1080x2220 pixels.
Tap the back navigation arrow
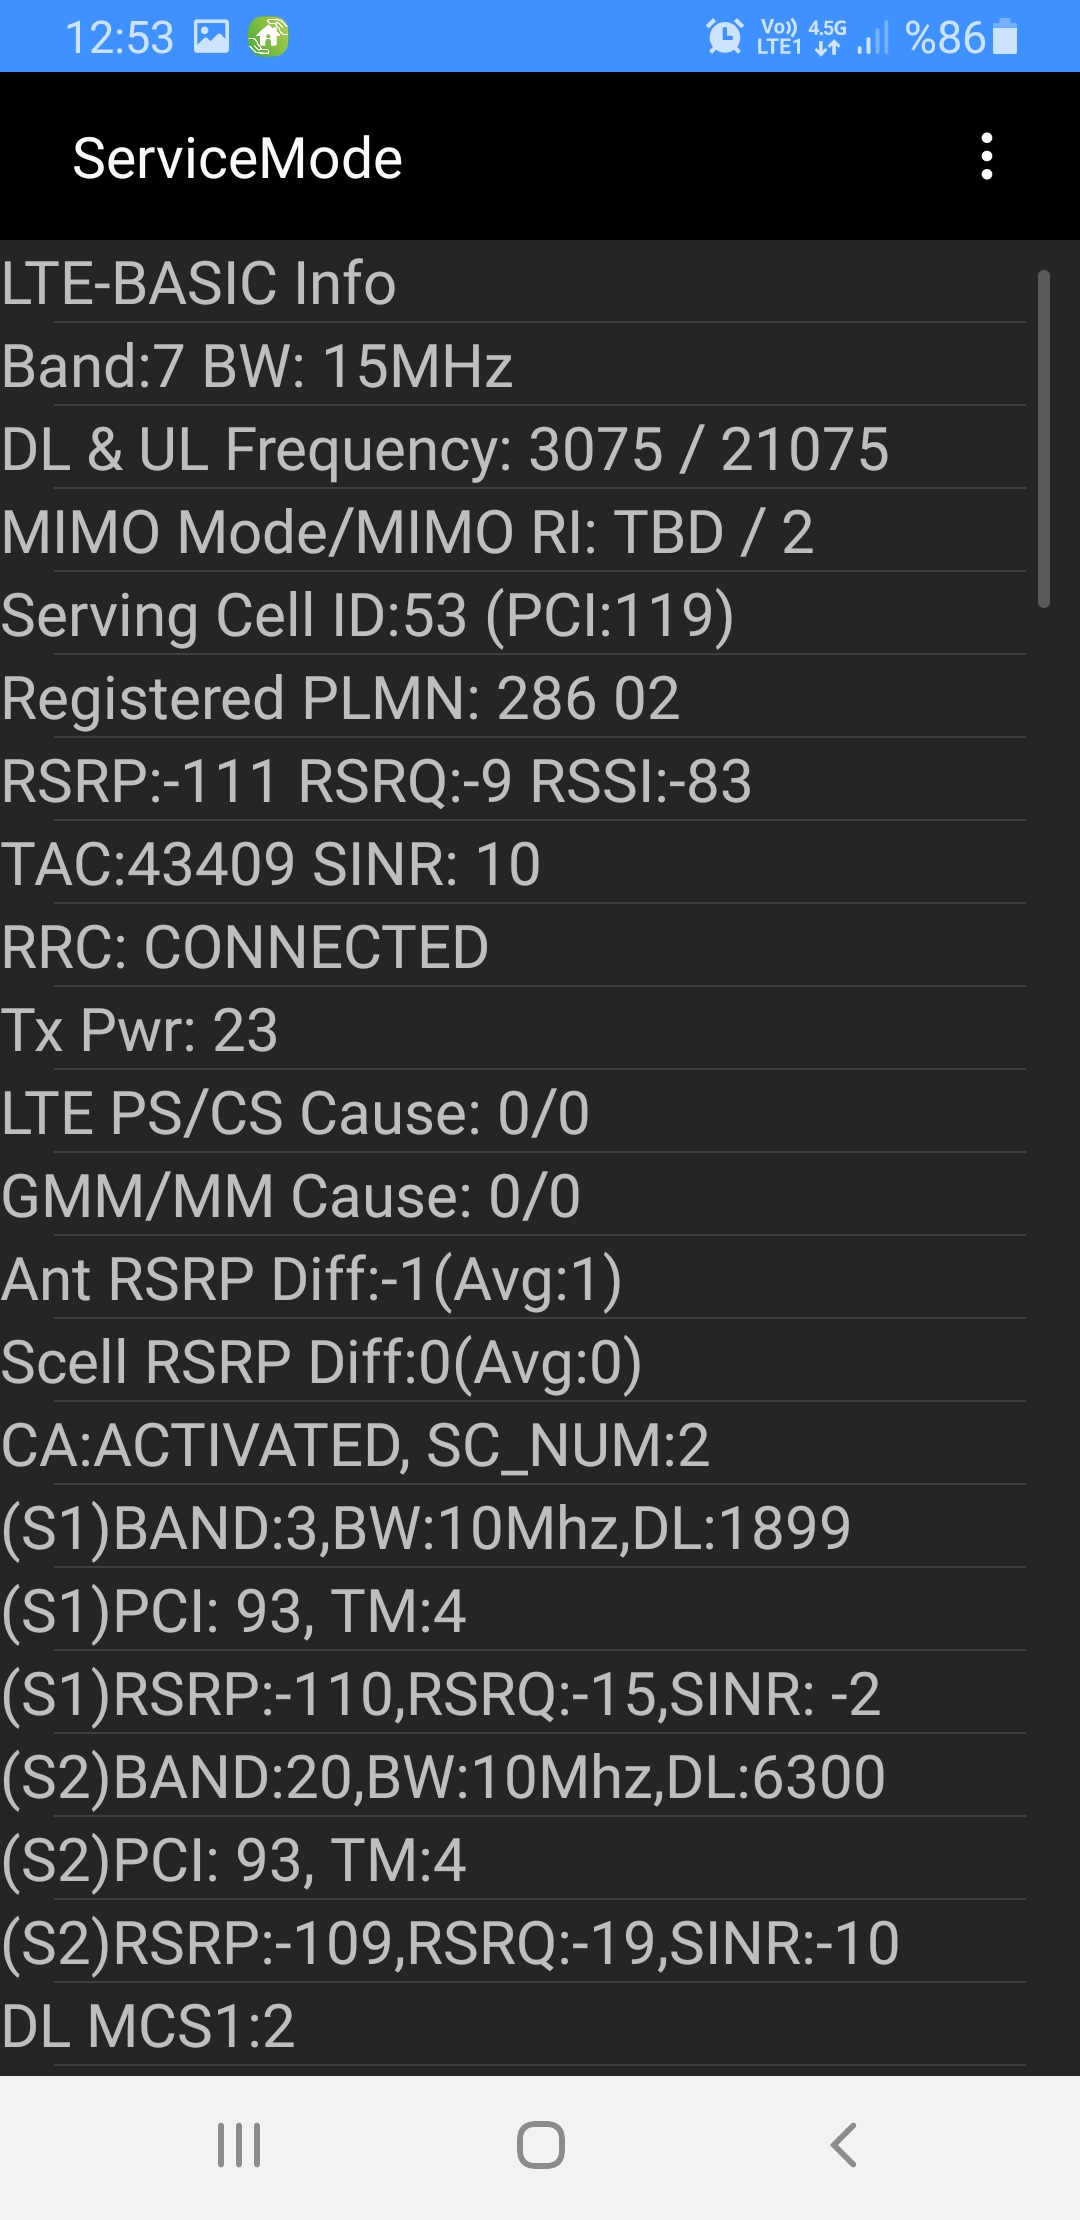click(843, 2145)
